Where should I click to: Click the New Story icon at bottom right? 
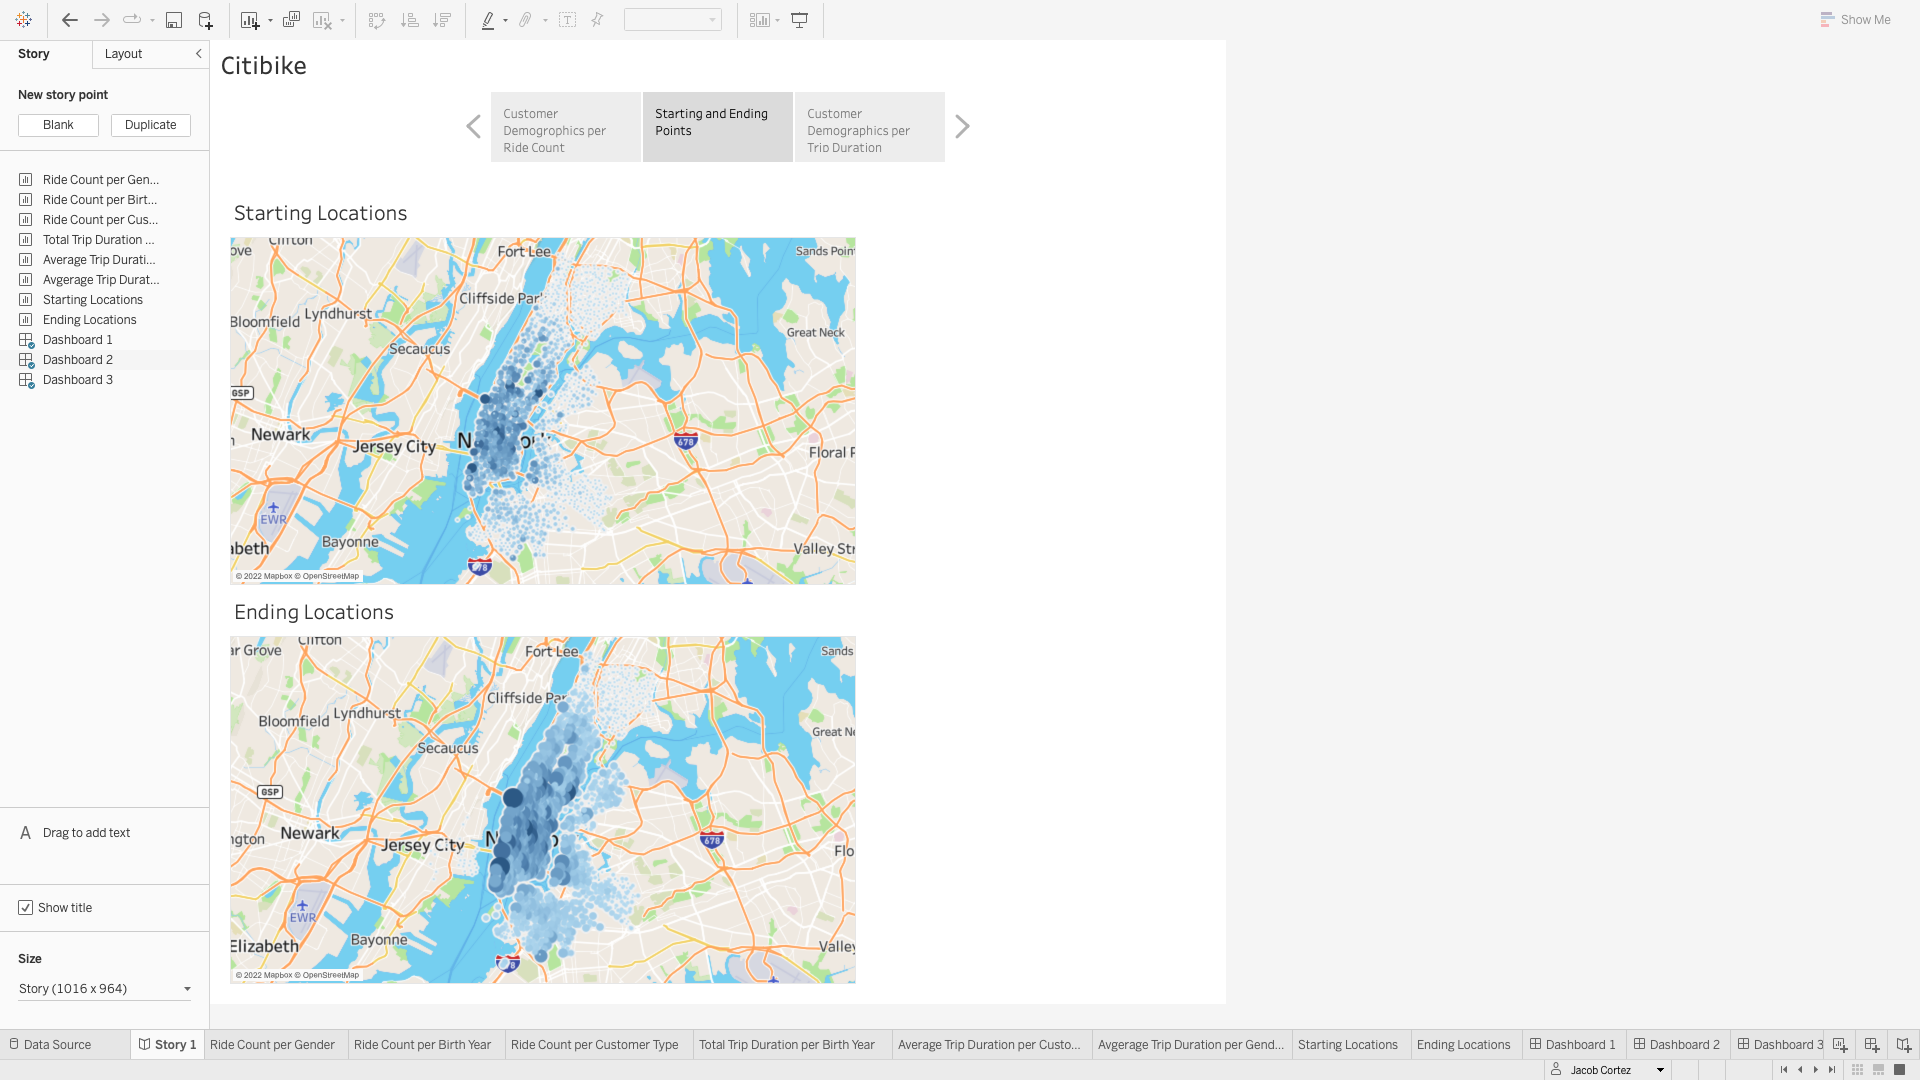coord(1902,1044)
